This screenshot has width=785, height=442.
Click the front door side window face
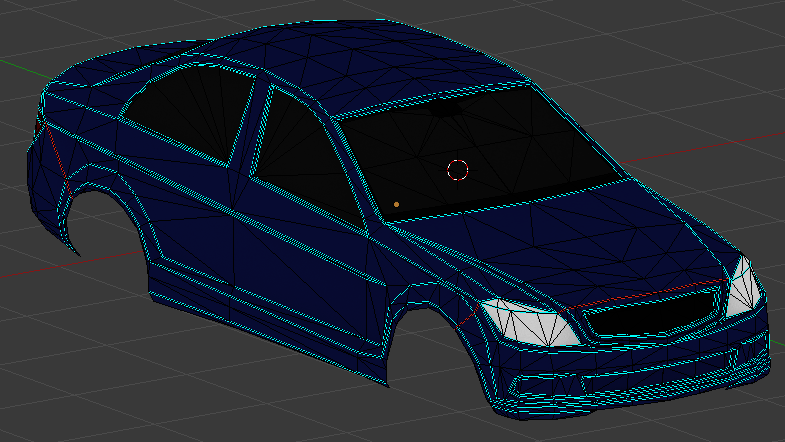click(306, 158)
